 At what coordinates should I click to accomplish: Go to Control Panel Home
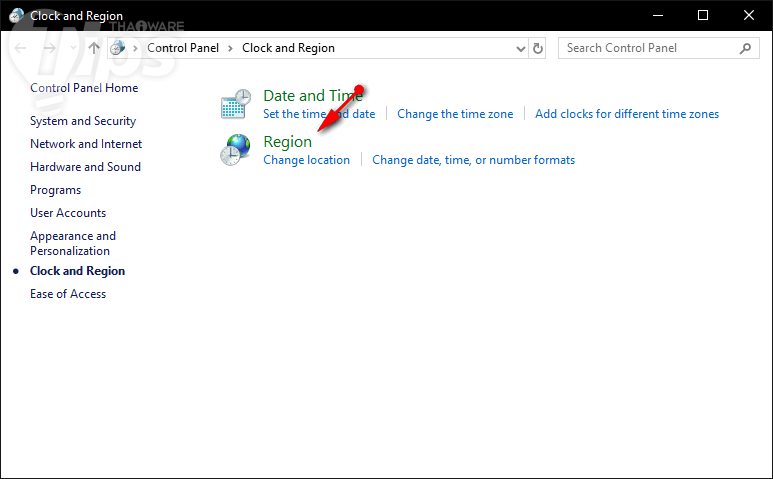click(84, 88)
